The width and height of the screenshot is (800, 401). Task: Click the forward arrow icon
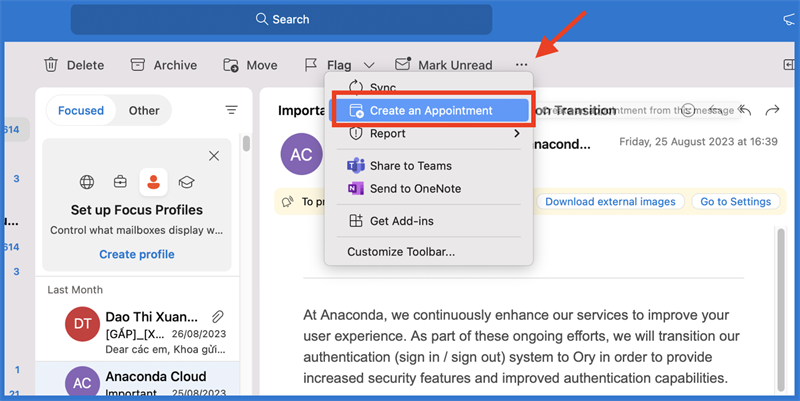(772, 110)
